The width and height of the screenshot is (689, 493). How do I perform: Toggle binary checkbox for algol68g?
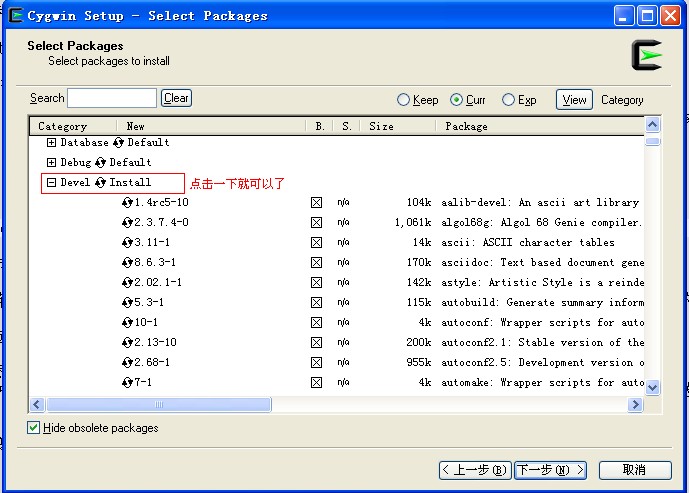(316, 222)
